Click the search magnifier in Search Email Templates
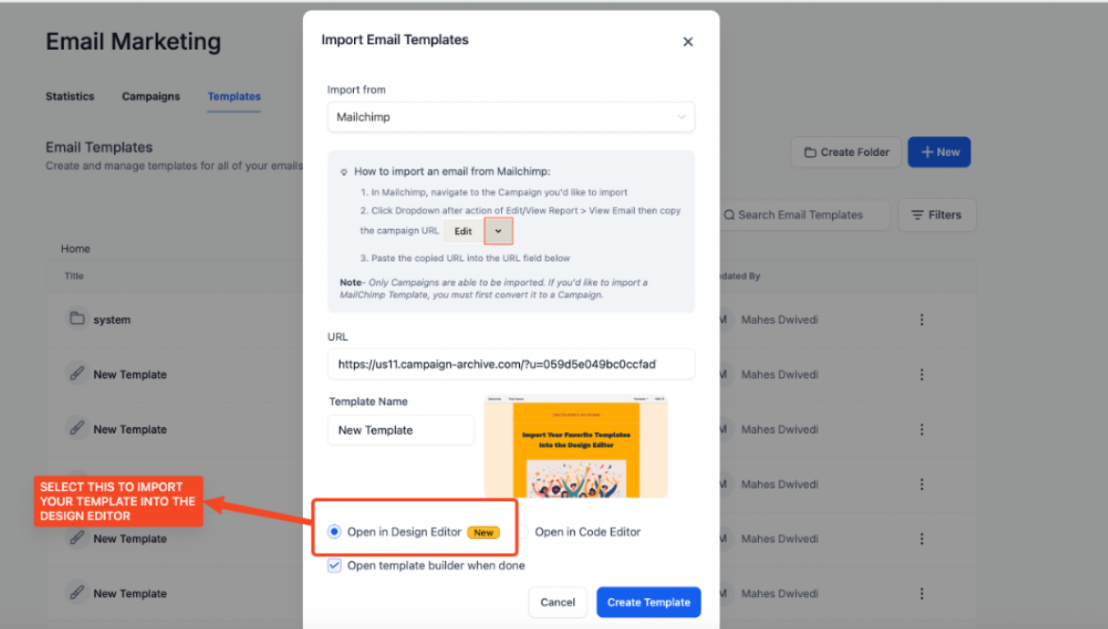The height and width of the screenshot is (629, 1108). pos(729,215)
